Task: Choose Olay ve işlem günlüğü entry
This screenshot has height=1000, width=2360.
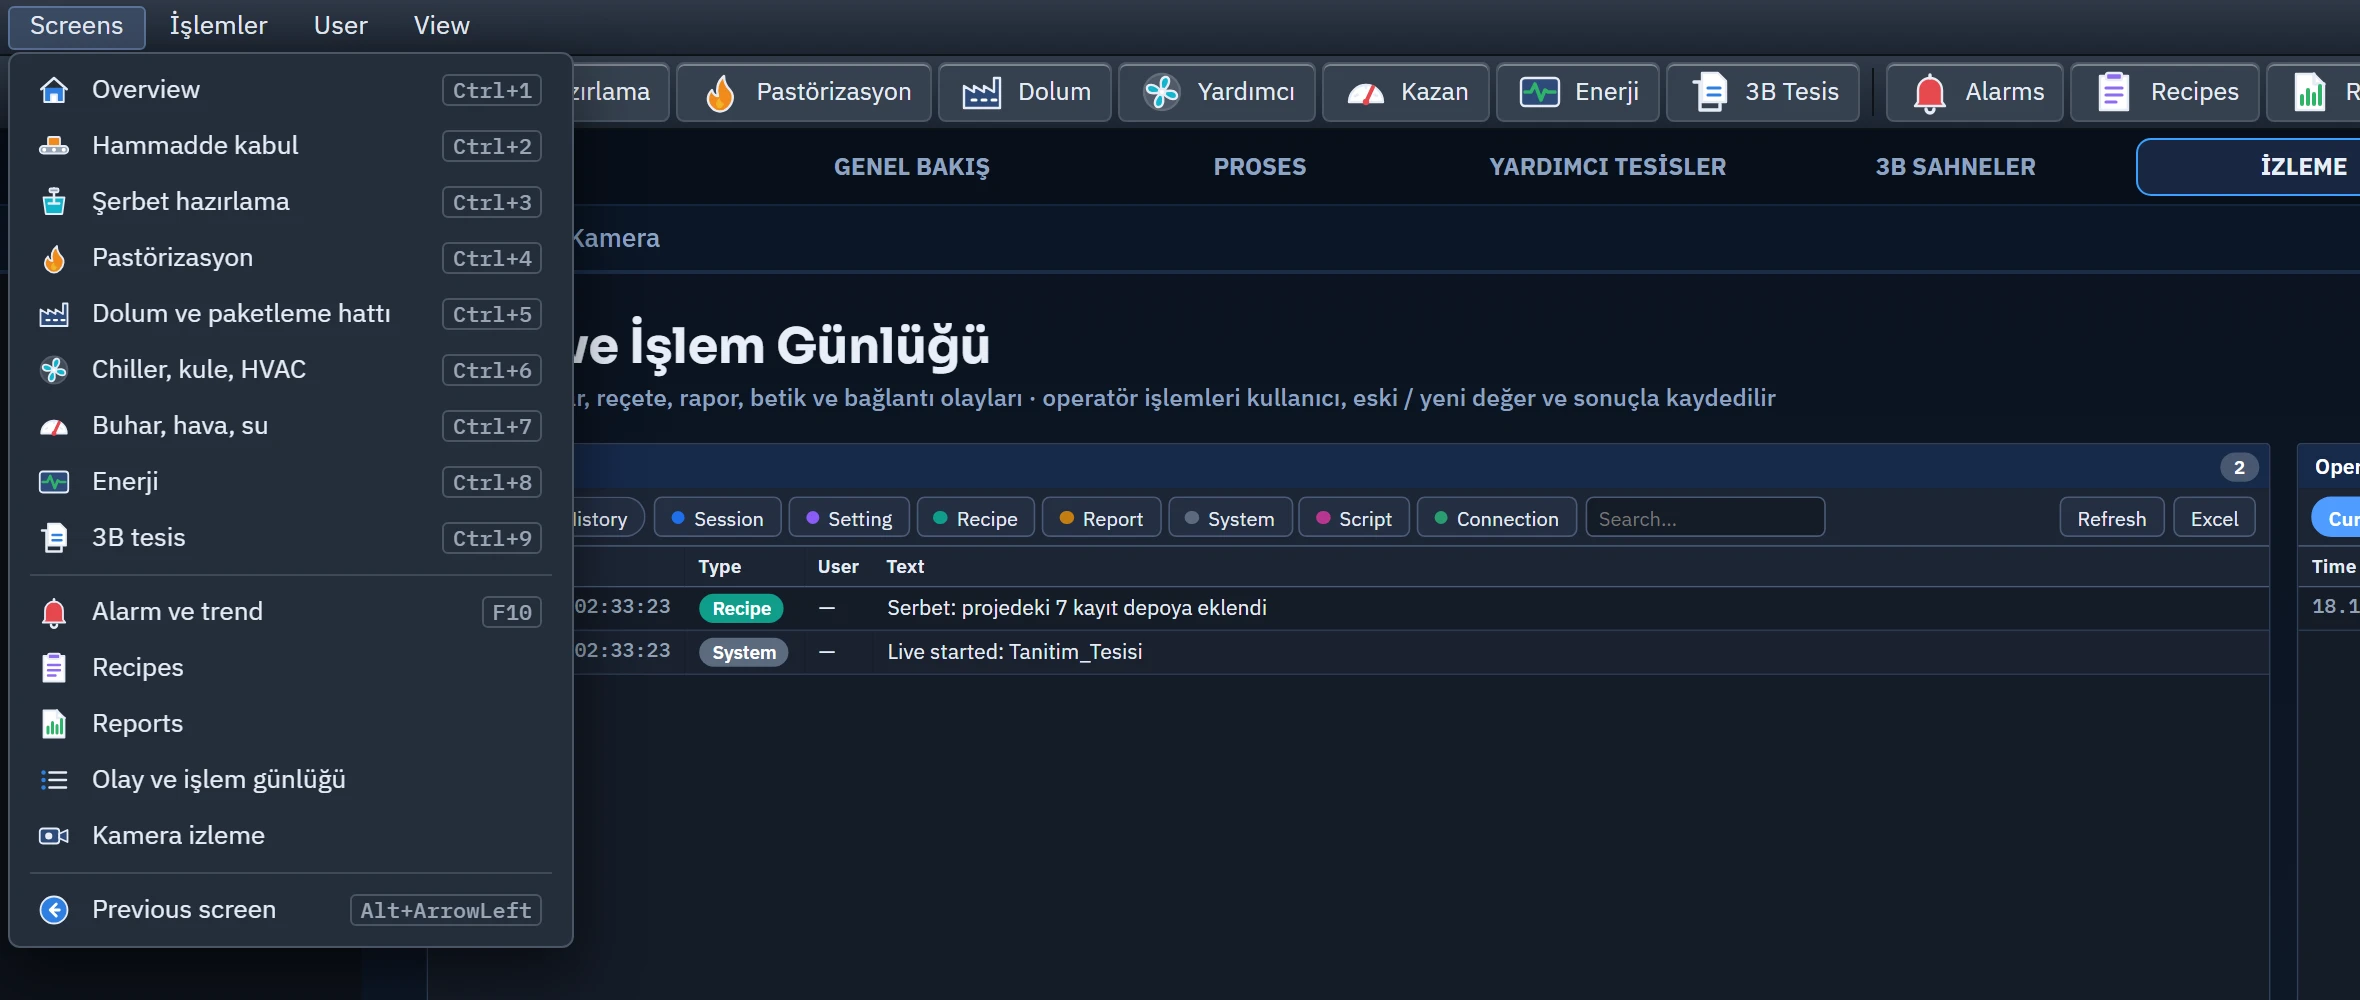Action: coord(291,780)
